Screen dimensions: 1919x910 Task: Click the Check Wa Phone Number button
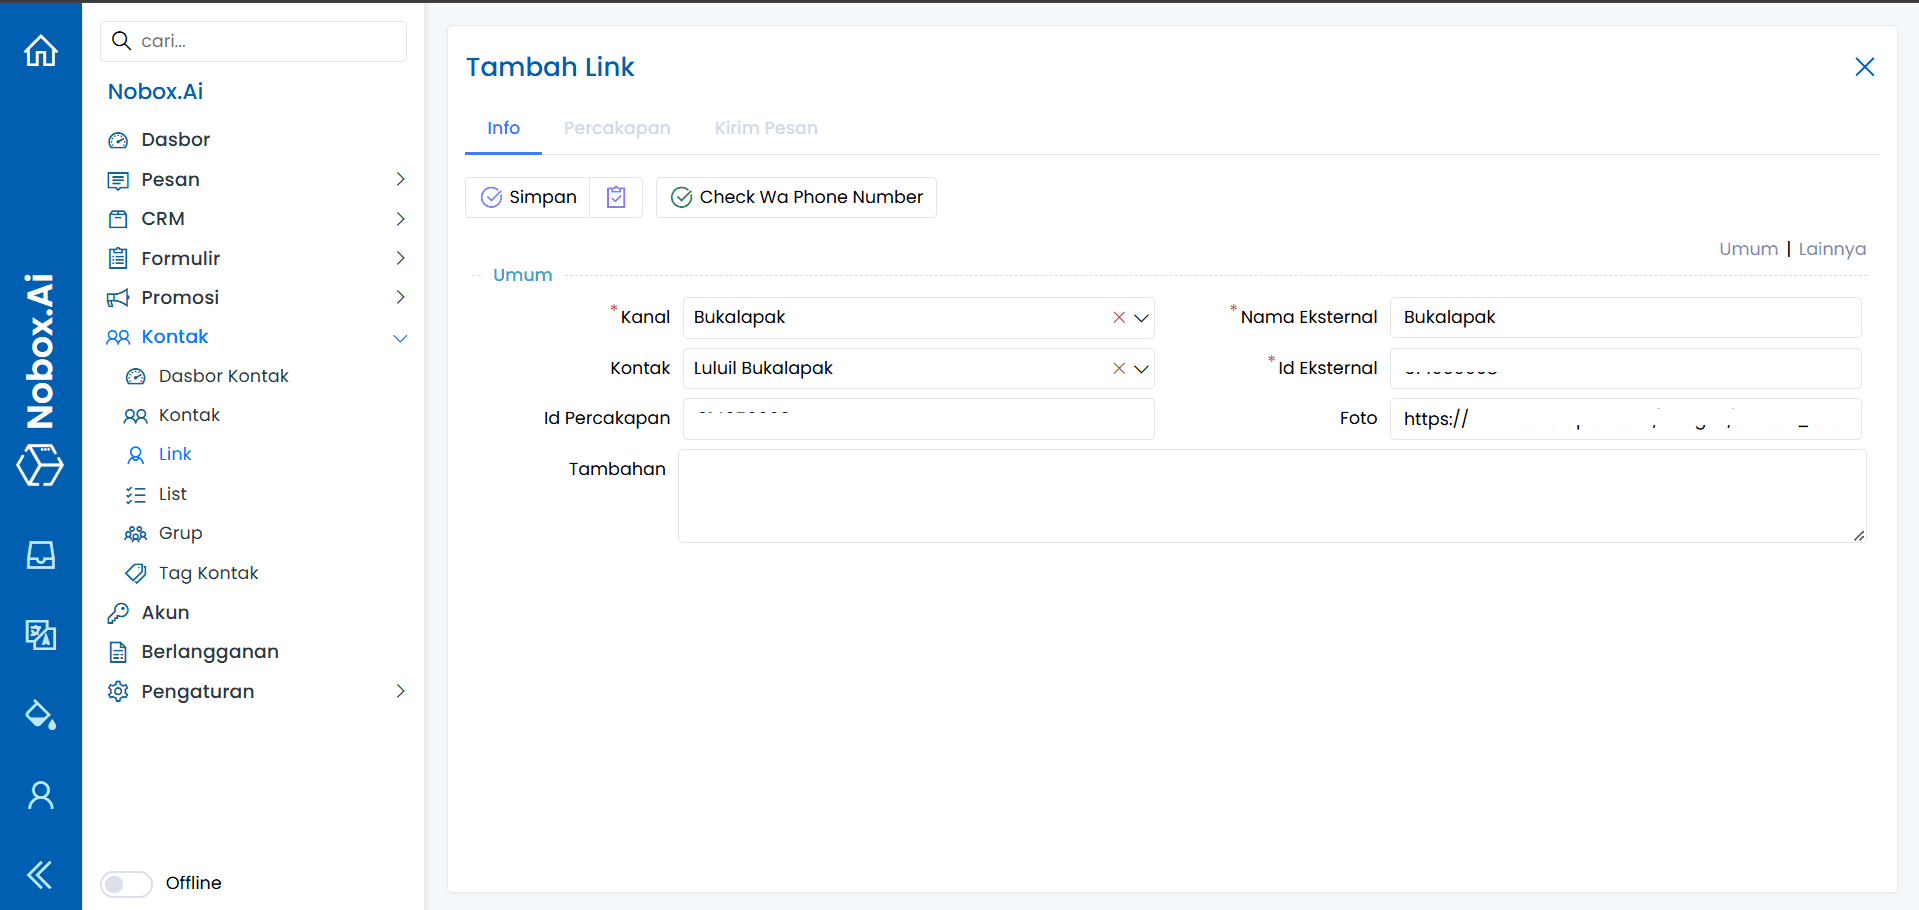click(796, 197)
